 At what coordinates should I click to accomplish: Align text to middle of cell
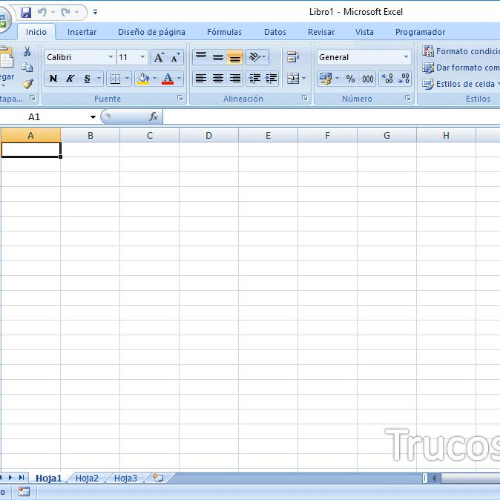tap(218, 57)
